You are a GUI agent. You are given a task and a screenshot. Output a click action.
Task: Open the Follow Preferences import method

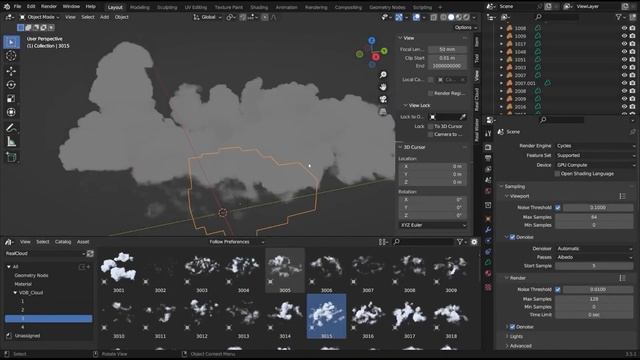coord(236,242)
